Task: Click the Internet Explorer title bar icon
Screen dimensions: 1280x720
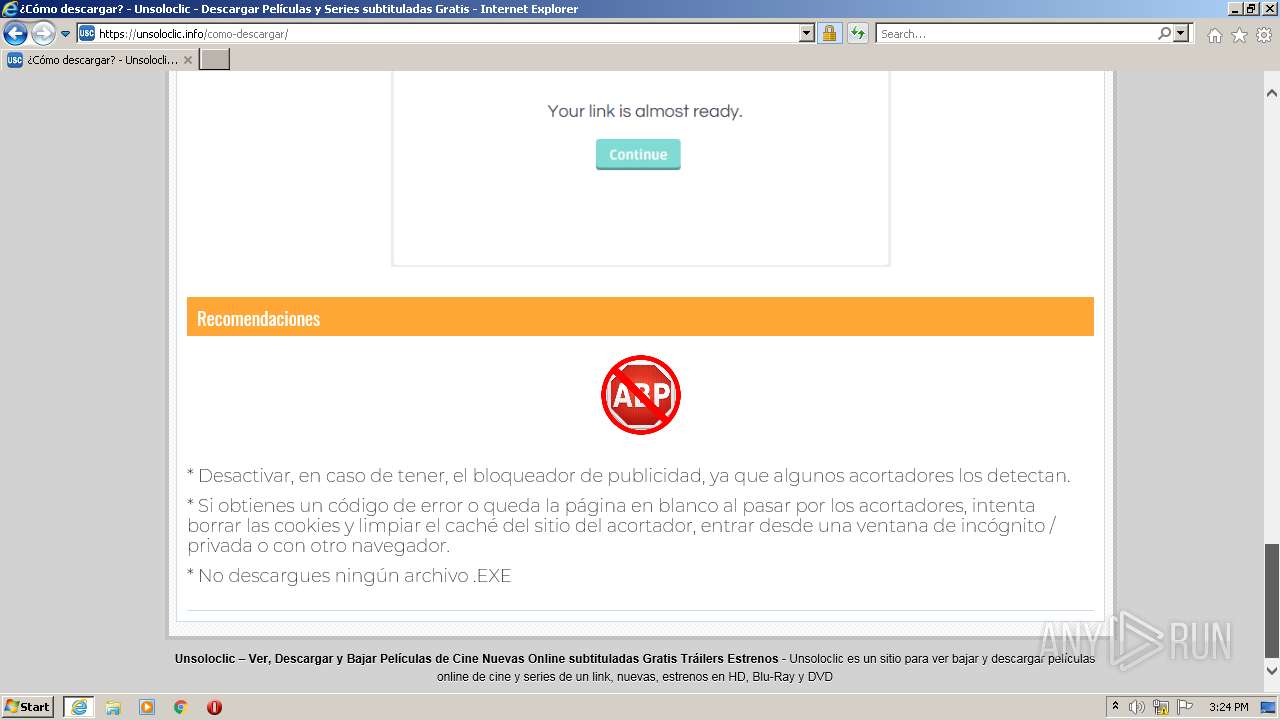Action: pos(10,9)
